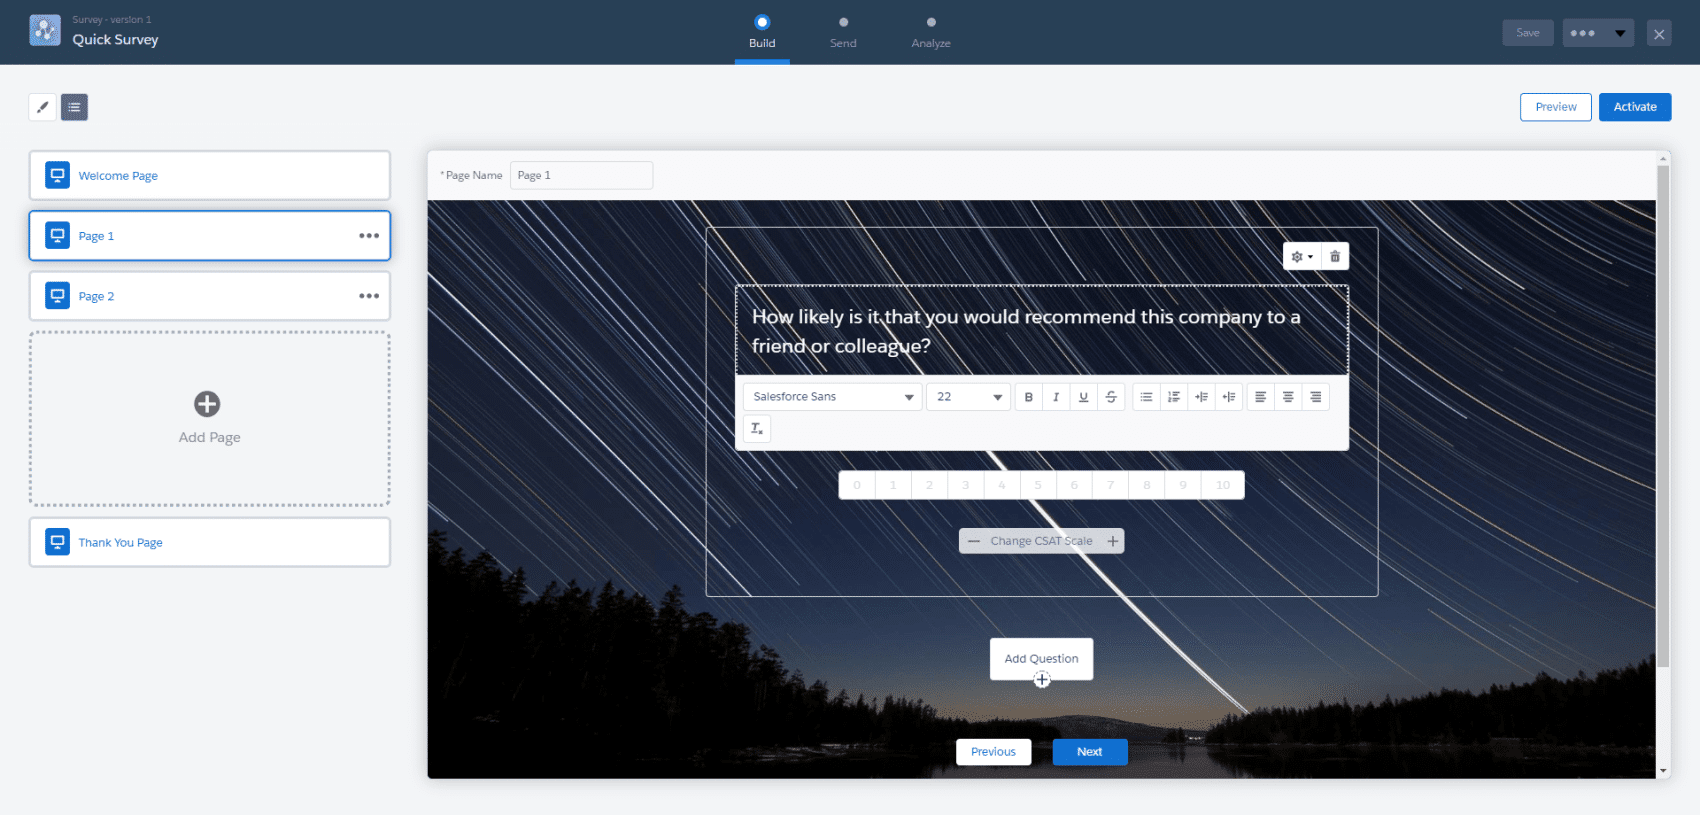Viewport: 1700px width, 815px height.
Task: Open the Analyze tab
Action: pos(931,32)
